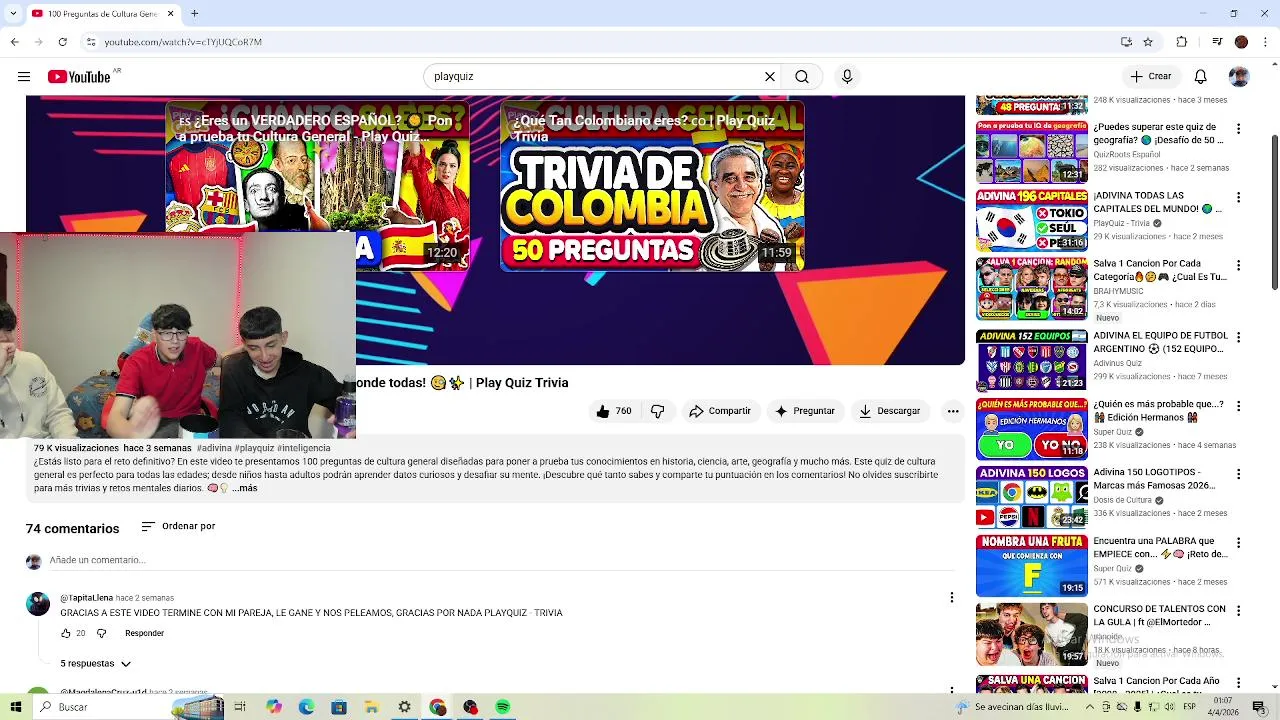This screenshot has height=720, width=1280.
Task: Open the Windows Start menu
Action: (x=16, y=707)
